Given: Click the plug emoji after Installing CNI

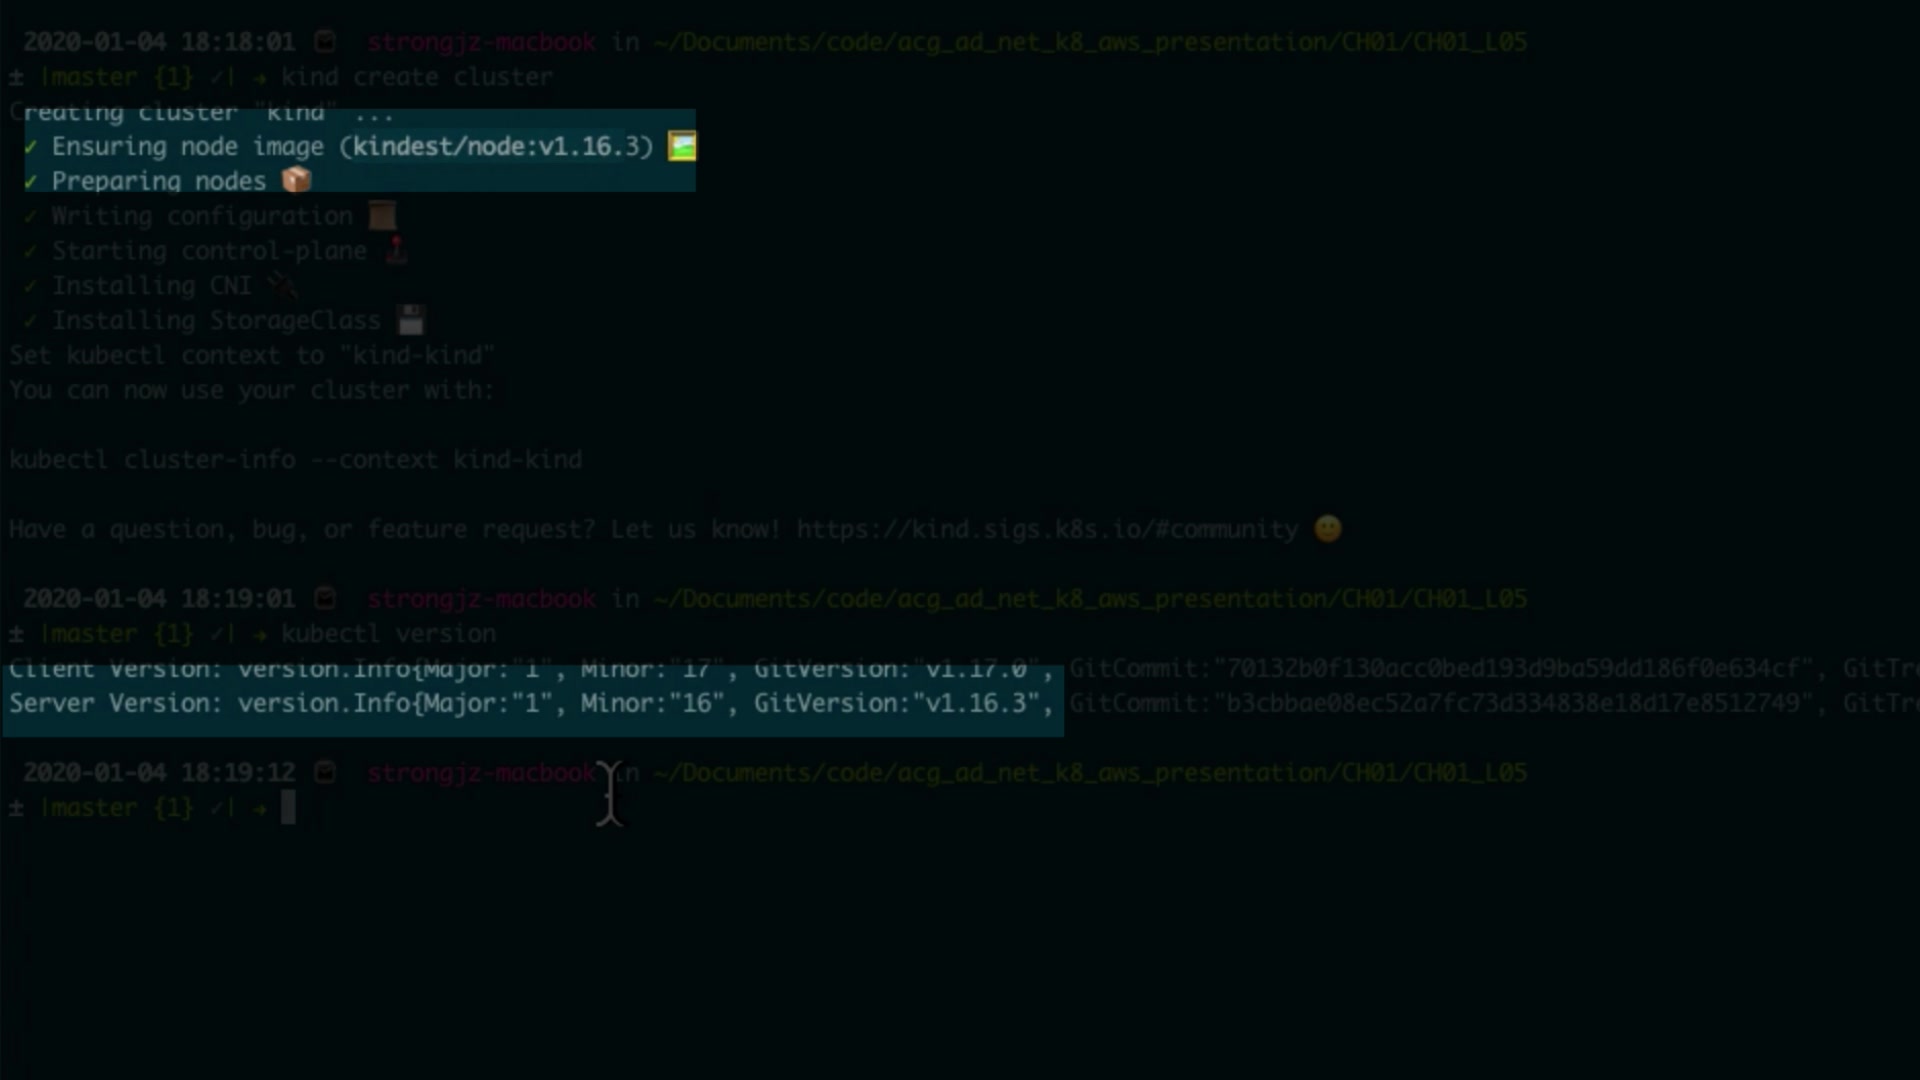Looking at the screenshot, I should (283, 286).
